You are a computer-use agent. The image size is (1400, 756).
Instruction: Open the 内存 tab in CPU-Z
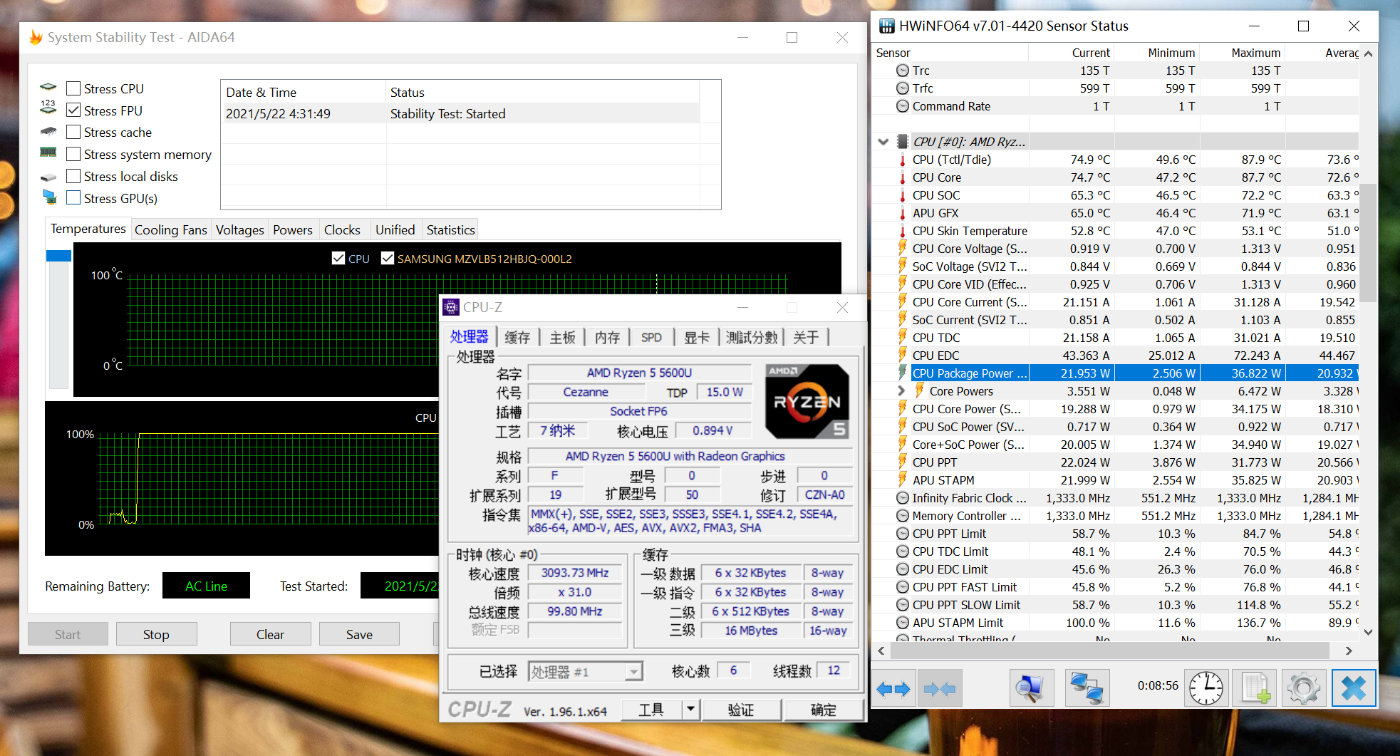click(x=607, y=337)
